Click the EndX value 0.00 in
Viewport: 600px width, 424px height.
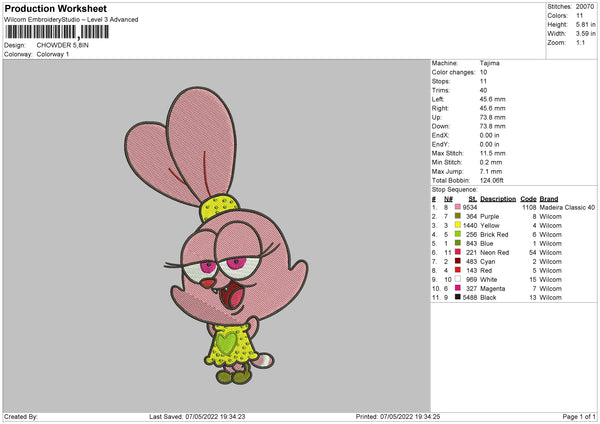(x=489, y=135)
